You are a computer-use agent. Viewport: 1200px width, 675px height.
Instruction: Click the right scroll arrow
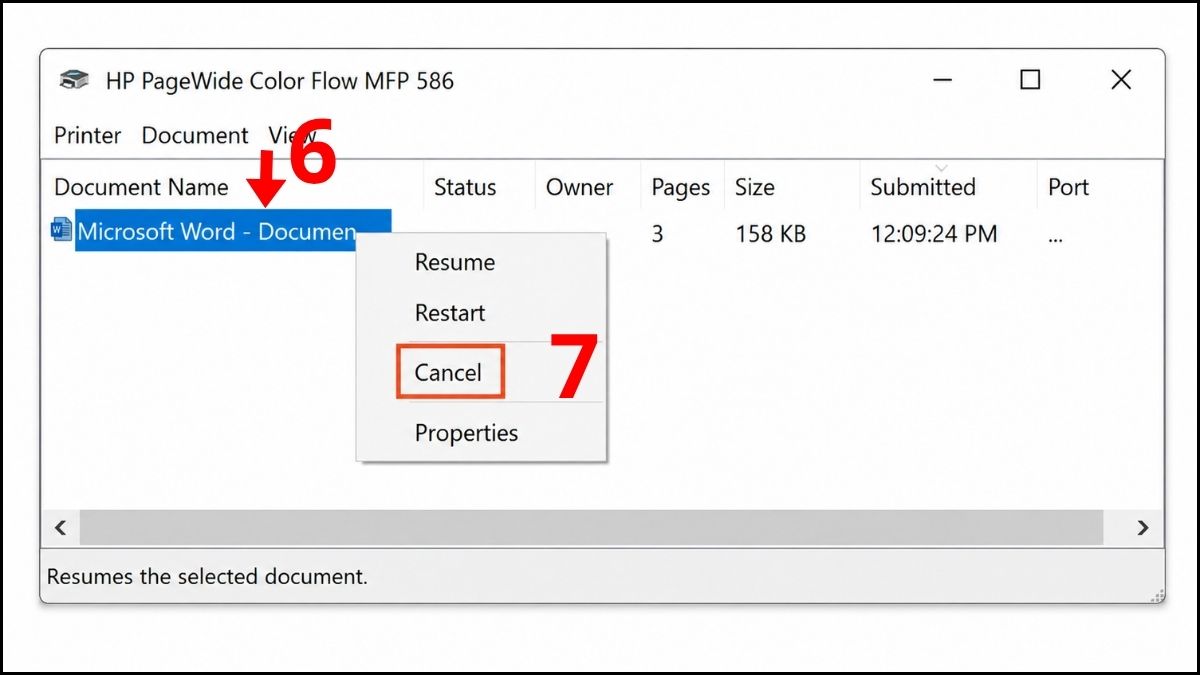1143,527
